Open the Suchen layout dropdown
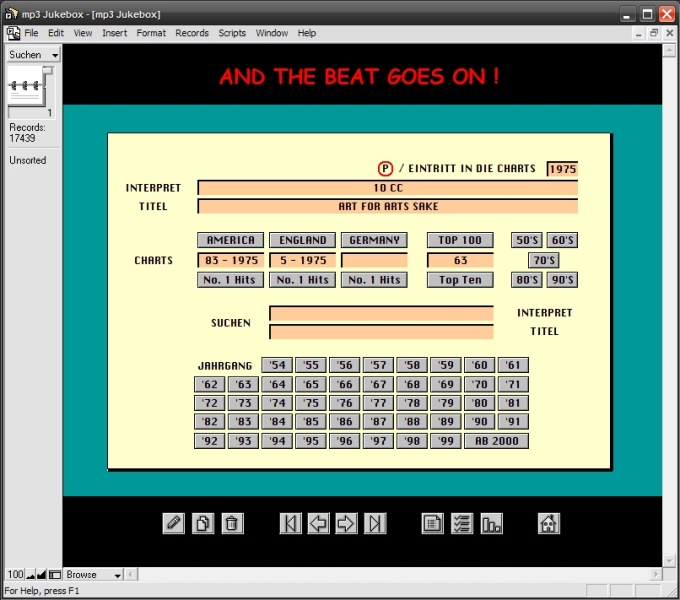The height and width of the screenshot is (600, 680). coord(34,55)
